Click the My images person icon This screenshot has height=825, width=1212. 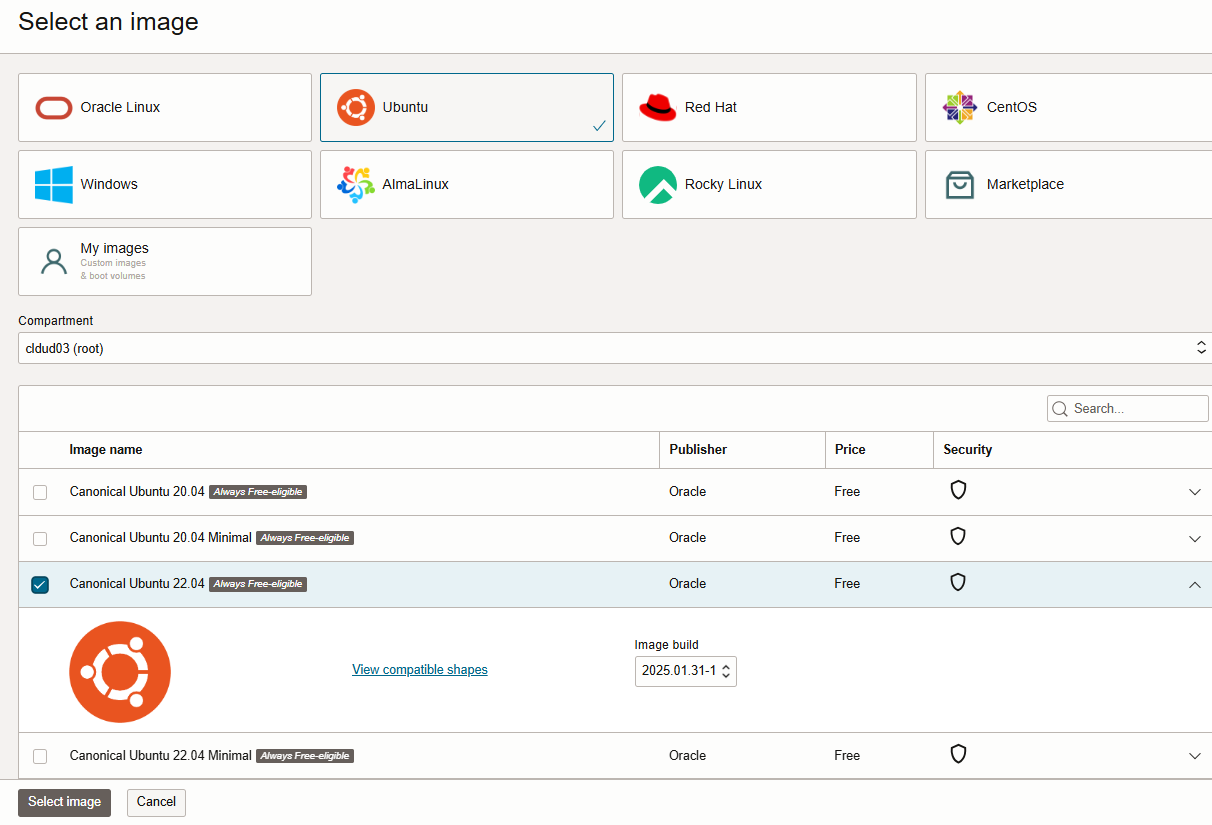pyautogui.click(x=52, y=262)
